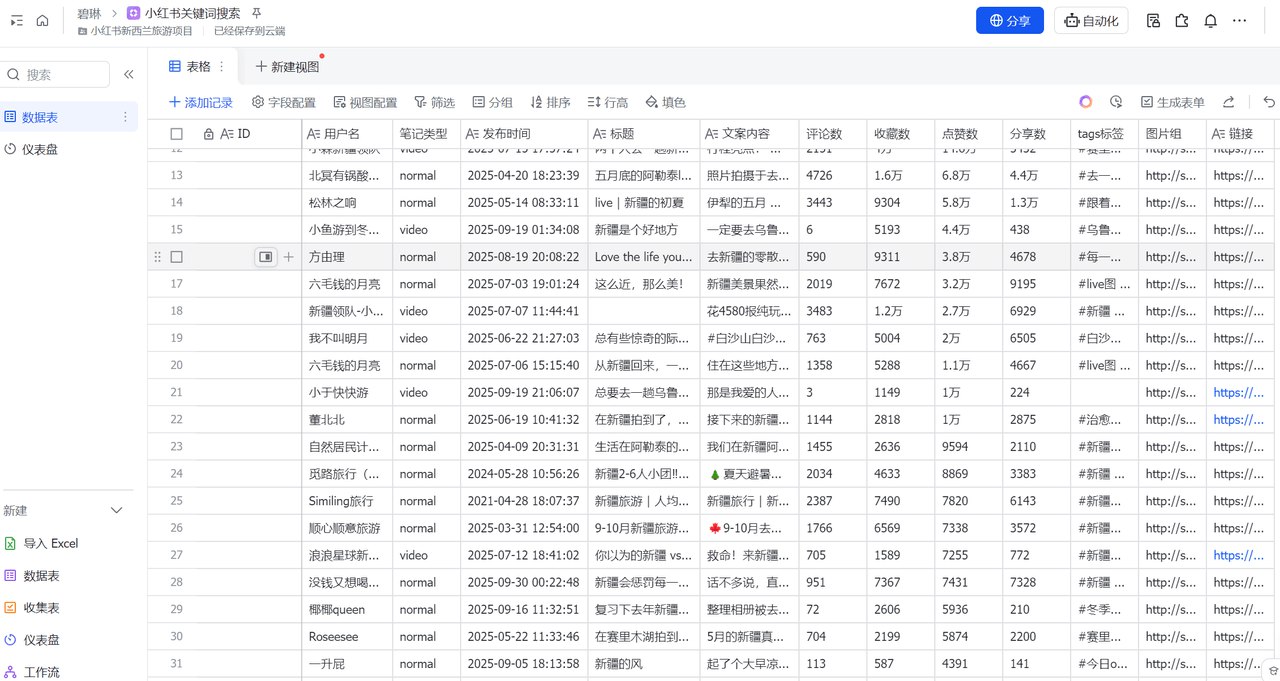Open the 筛选 filter settings
Viewport: 1280px width, 681px height.
coord(434,101)
